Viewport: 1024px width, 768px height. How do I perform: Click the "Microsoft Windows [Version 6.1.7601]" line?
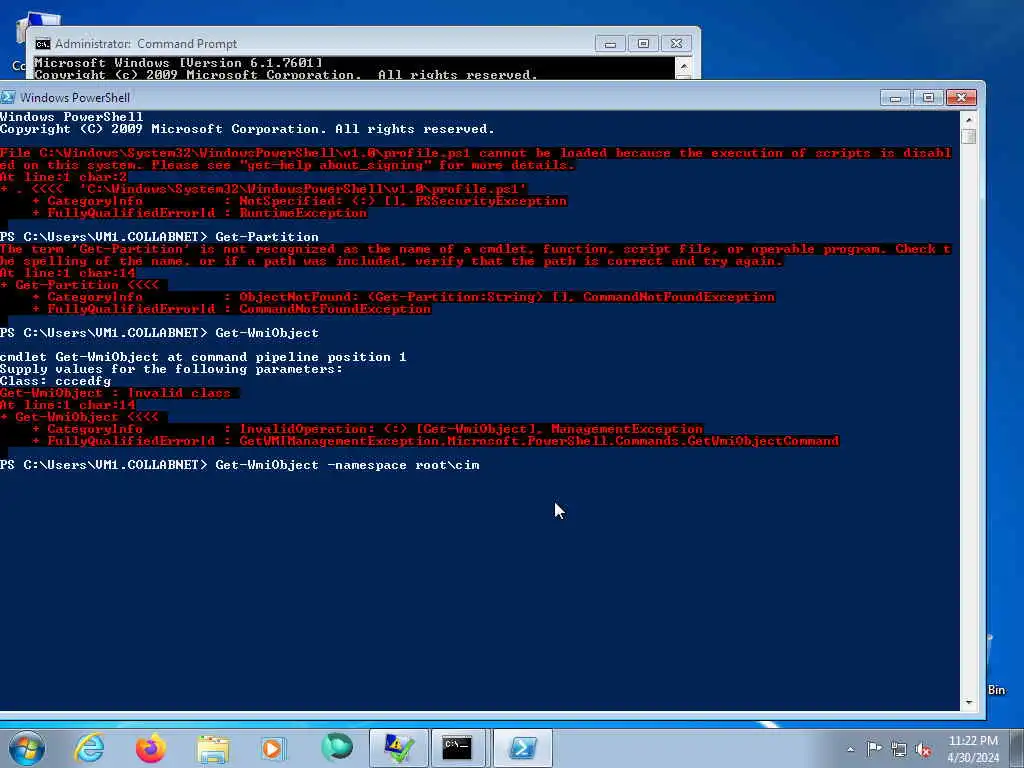[178, 63]
